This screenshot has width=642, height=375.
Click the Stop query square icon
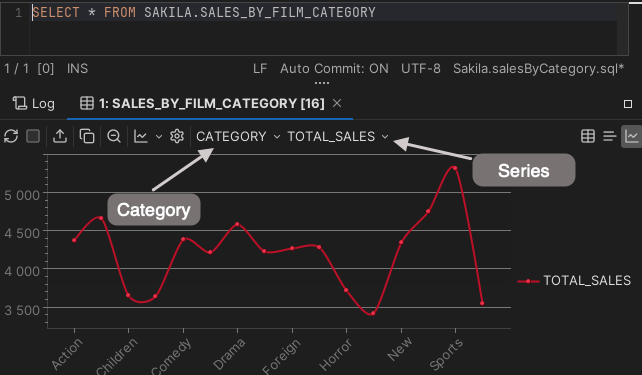click(33, 136)
